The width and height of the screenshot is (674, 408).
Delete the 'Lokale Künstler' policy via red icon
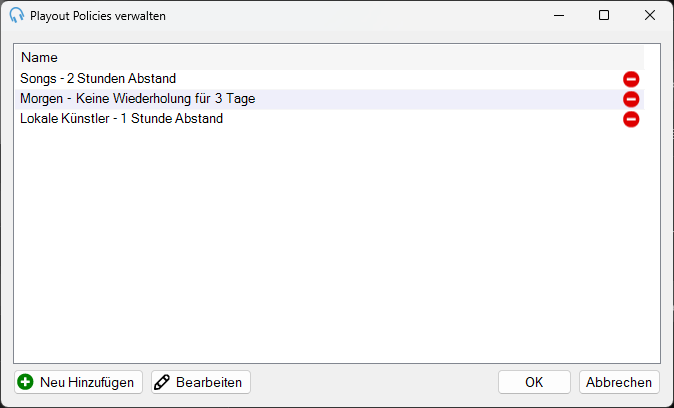(x=631, y=119)
